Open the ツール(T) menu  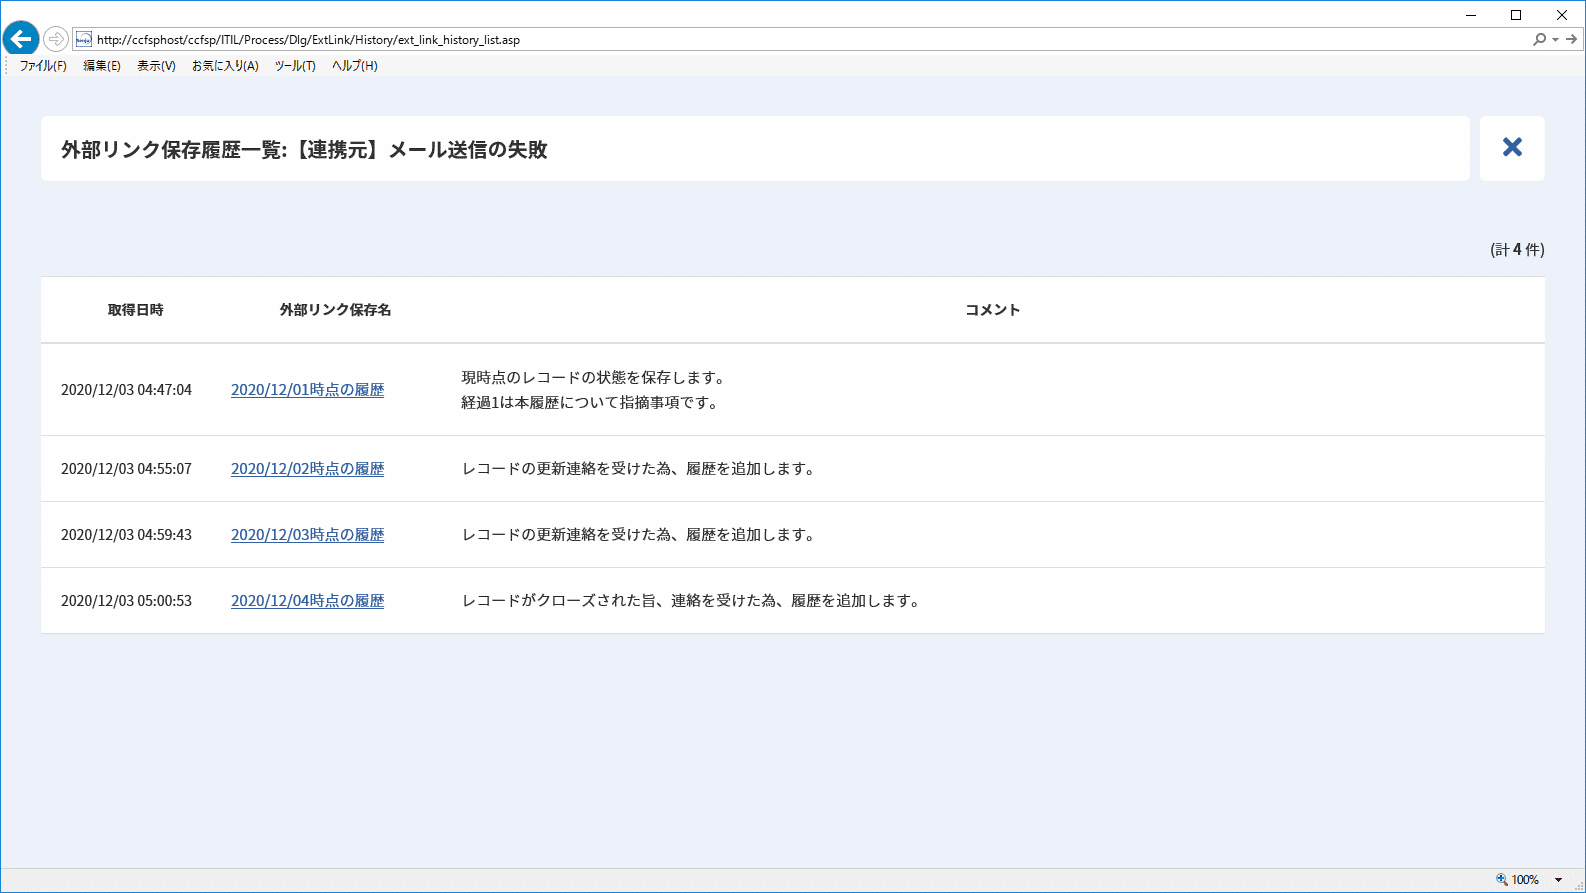coord(295,66)
